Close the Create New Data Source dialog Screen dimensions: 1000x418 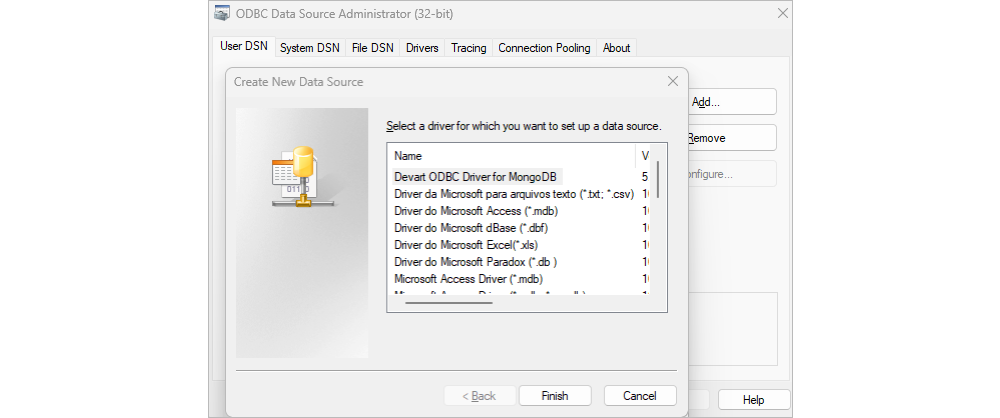(x=672, y=81)
